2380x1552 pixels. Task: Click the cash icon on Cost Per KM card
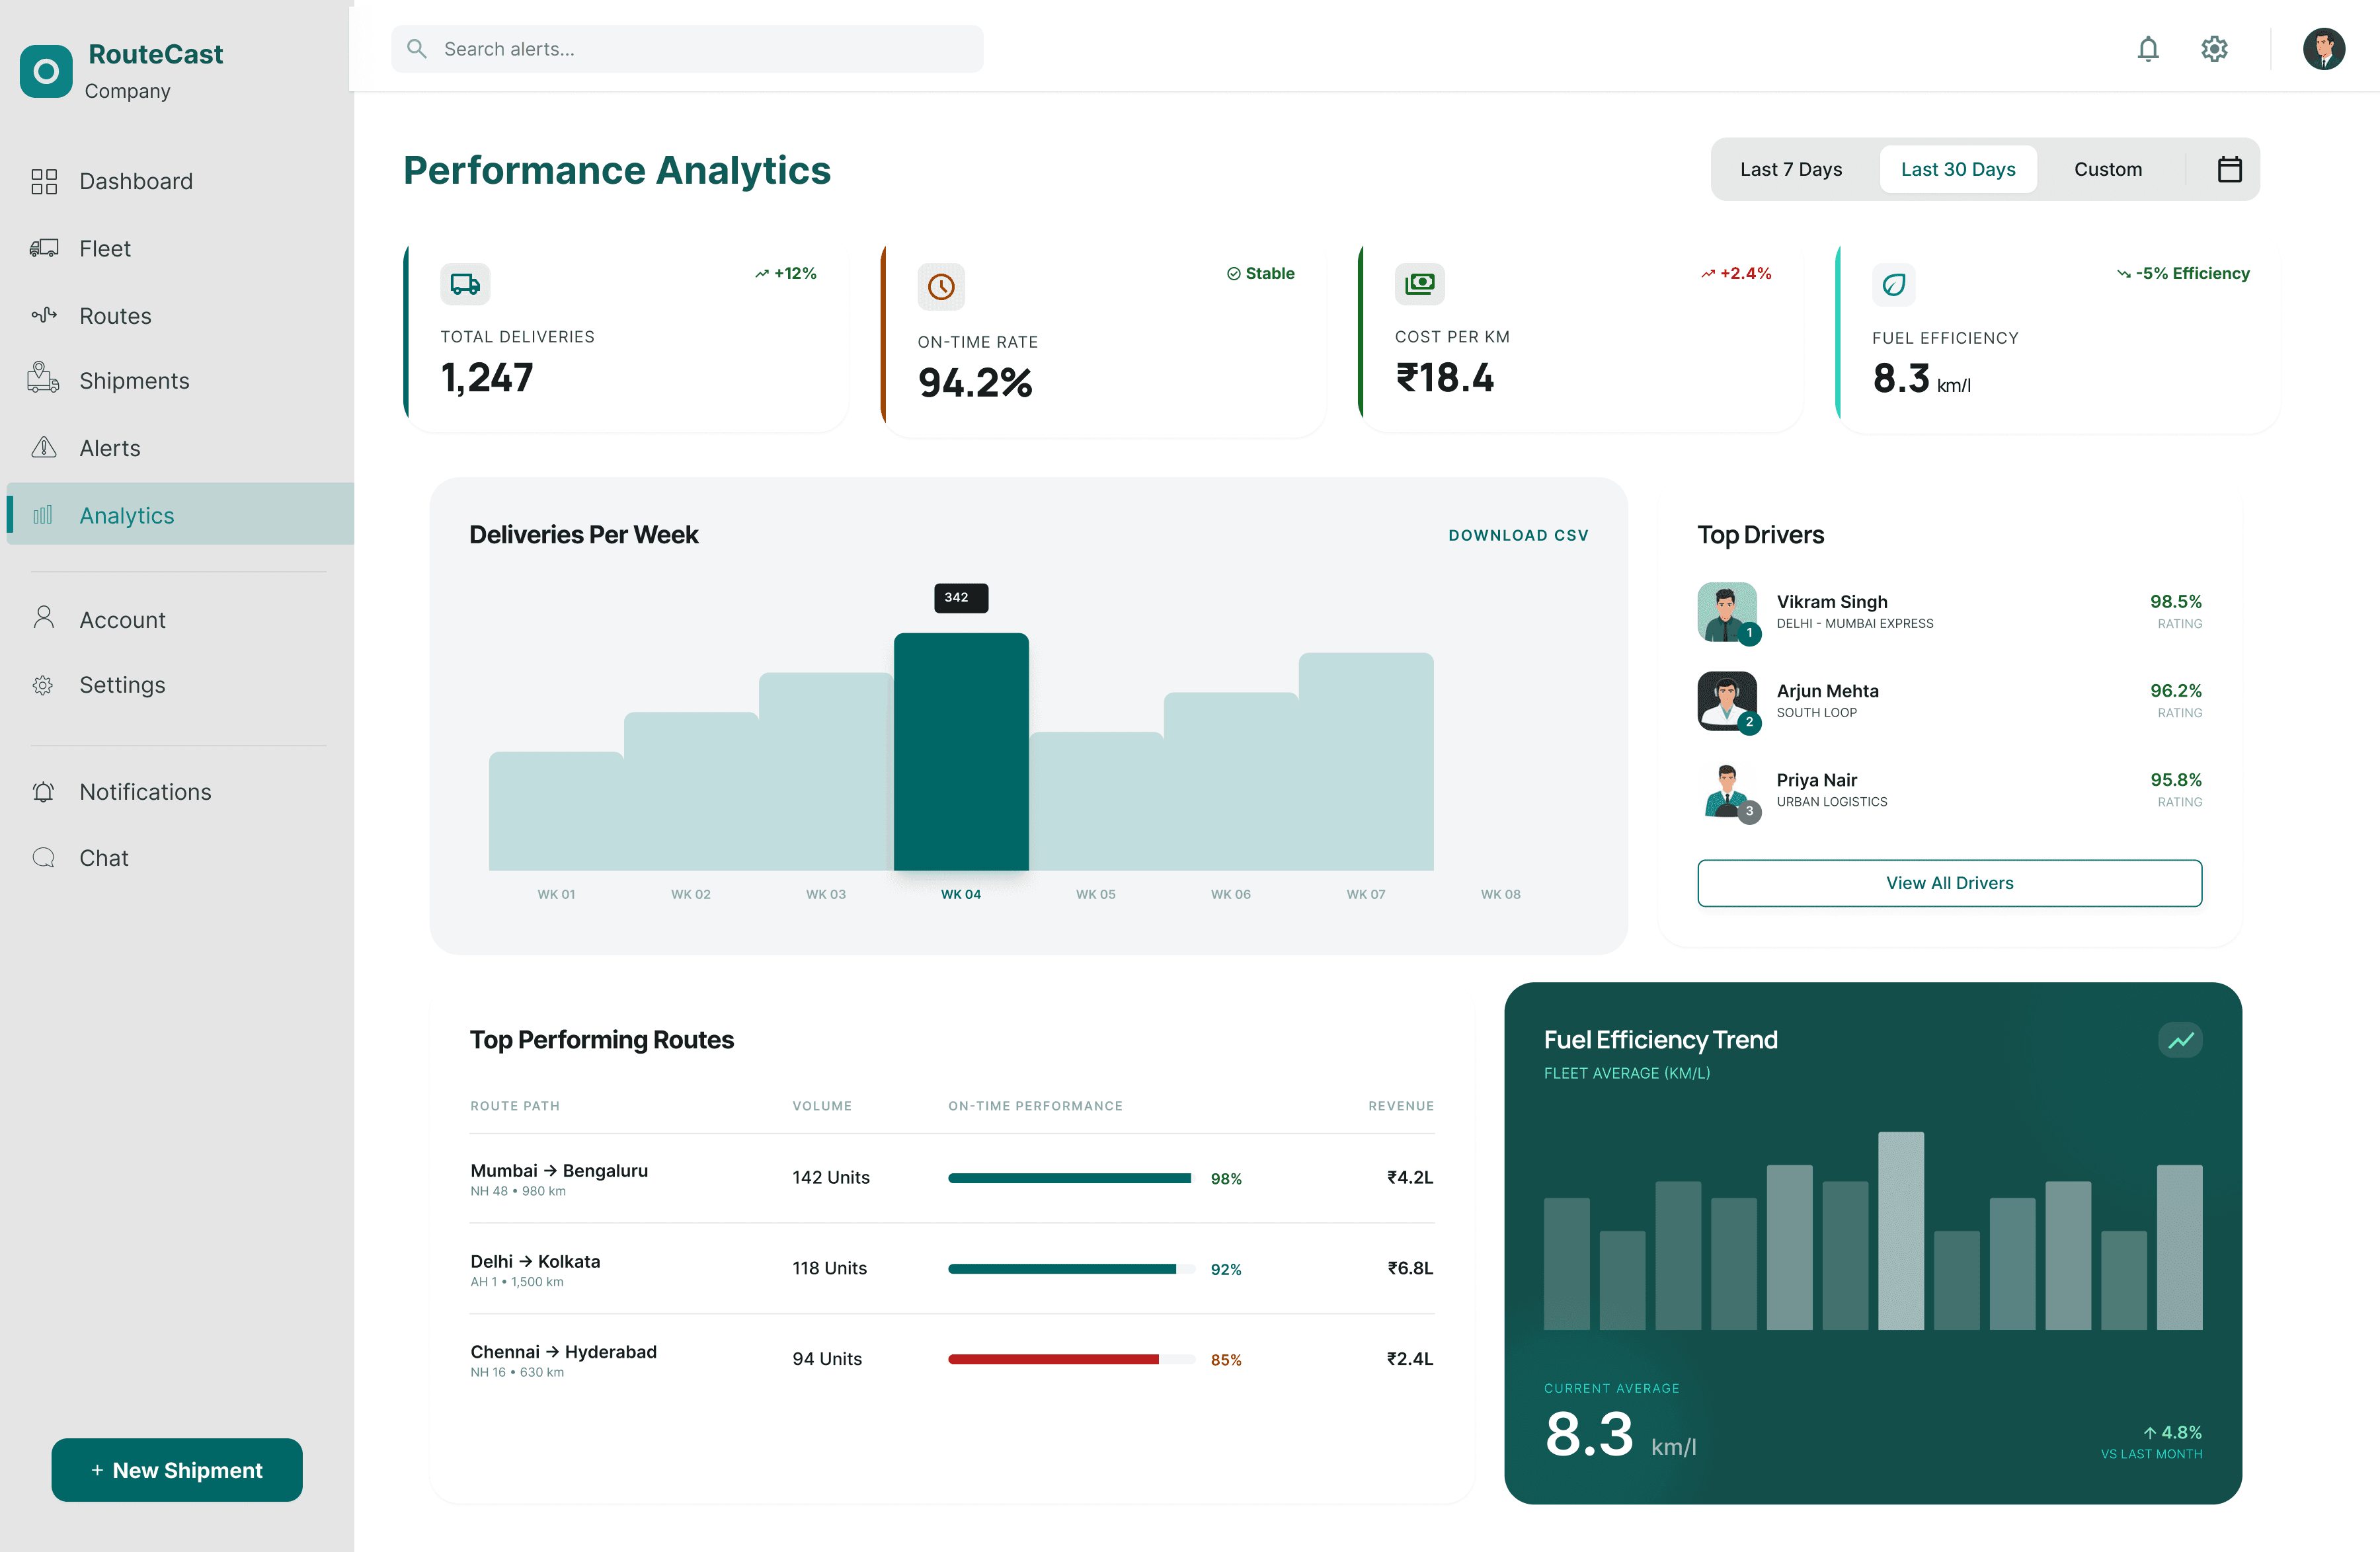[1419, 284]
